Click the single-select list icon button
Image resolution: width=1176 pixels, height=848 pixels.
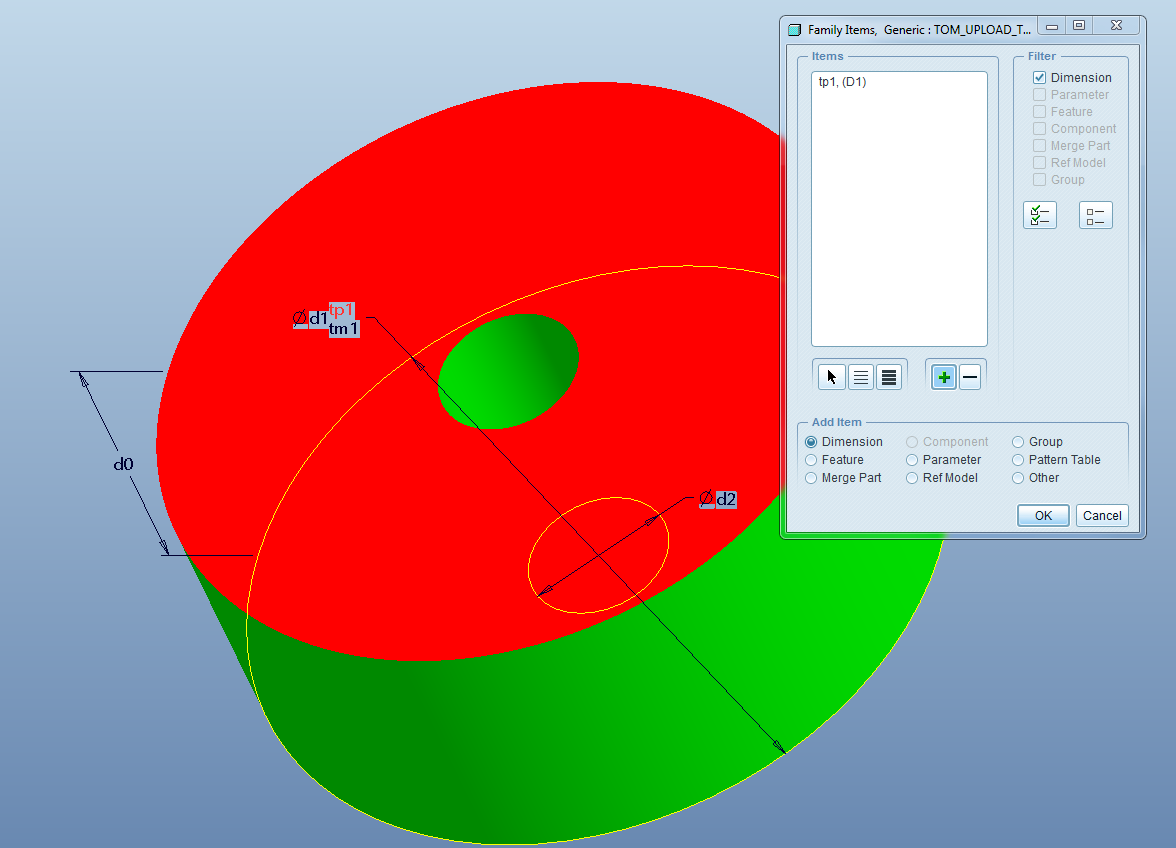pyautogui.click(x=860, y=377)
